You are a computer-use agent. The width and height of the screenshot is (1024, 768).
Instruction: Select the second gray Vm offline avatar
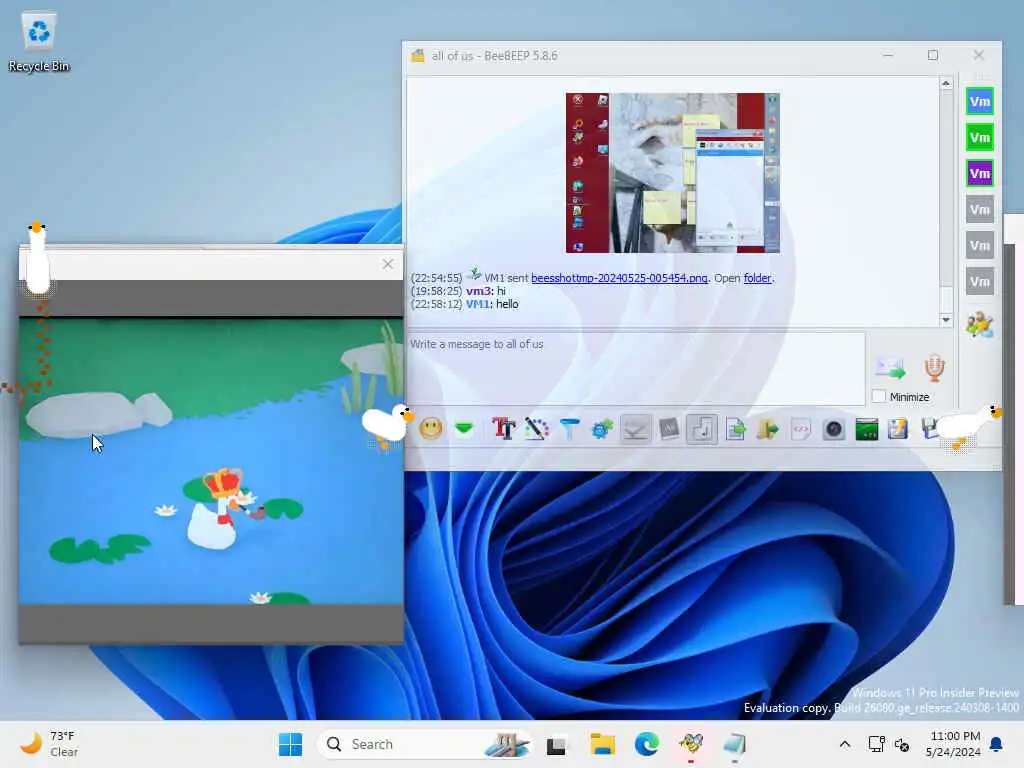(x=980, y=246)
